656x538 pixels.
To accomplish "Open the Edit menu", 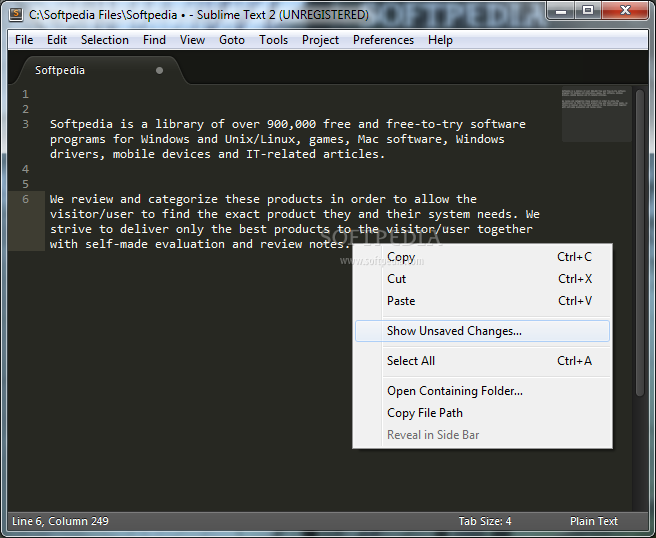I will click(x=57, y=40).
